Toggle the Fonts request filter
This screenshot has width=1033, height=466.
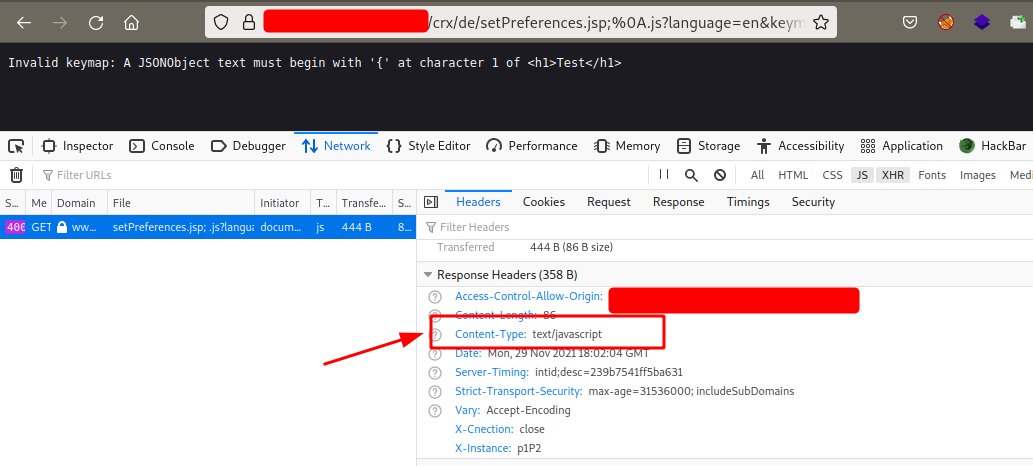(x=932, y=175)
